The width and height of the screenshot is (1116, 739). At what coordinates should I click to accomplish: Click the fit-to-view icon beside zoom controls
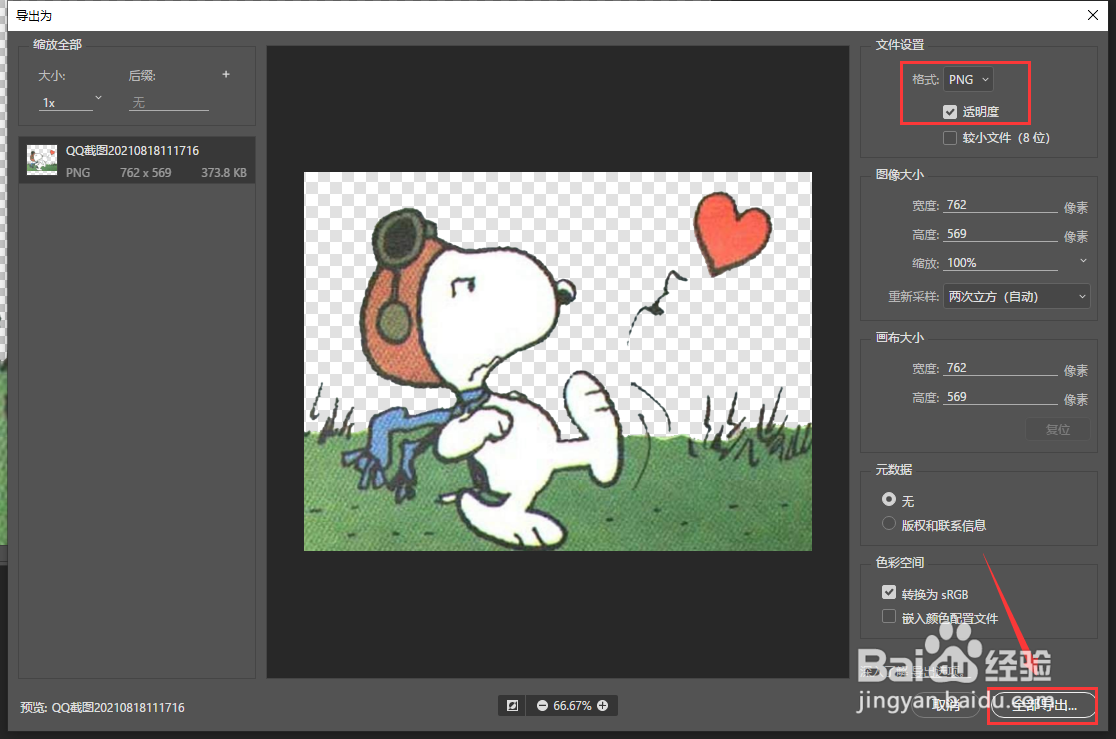coord(512,706)
